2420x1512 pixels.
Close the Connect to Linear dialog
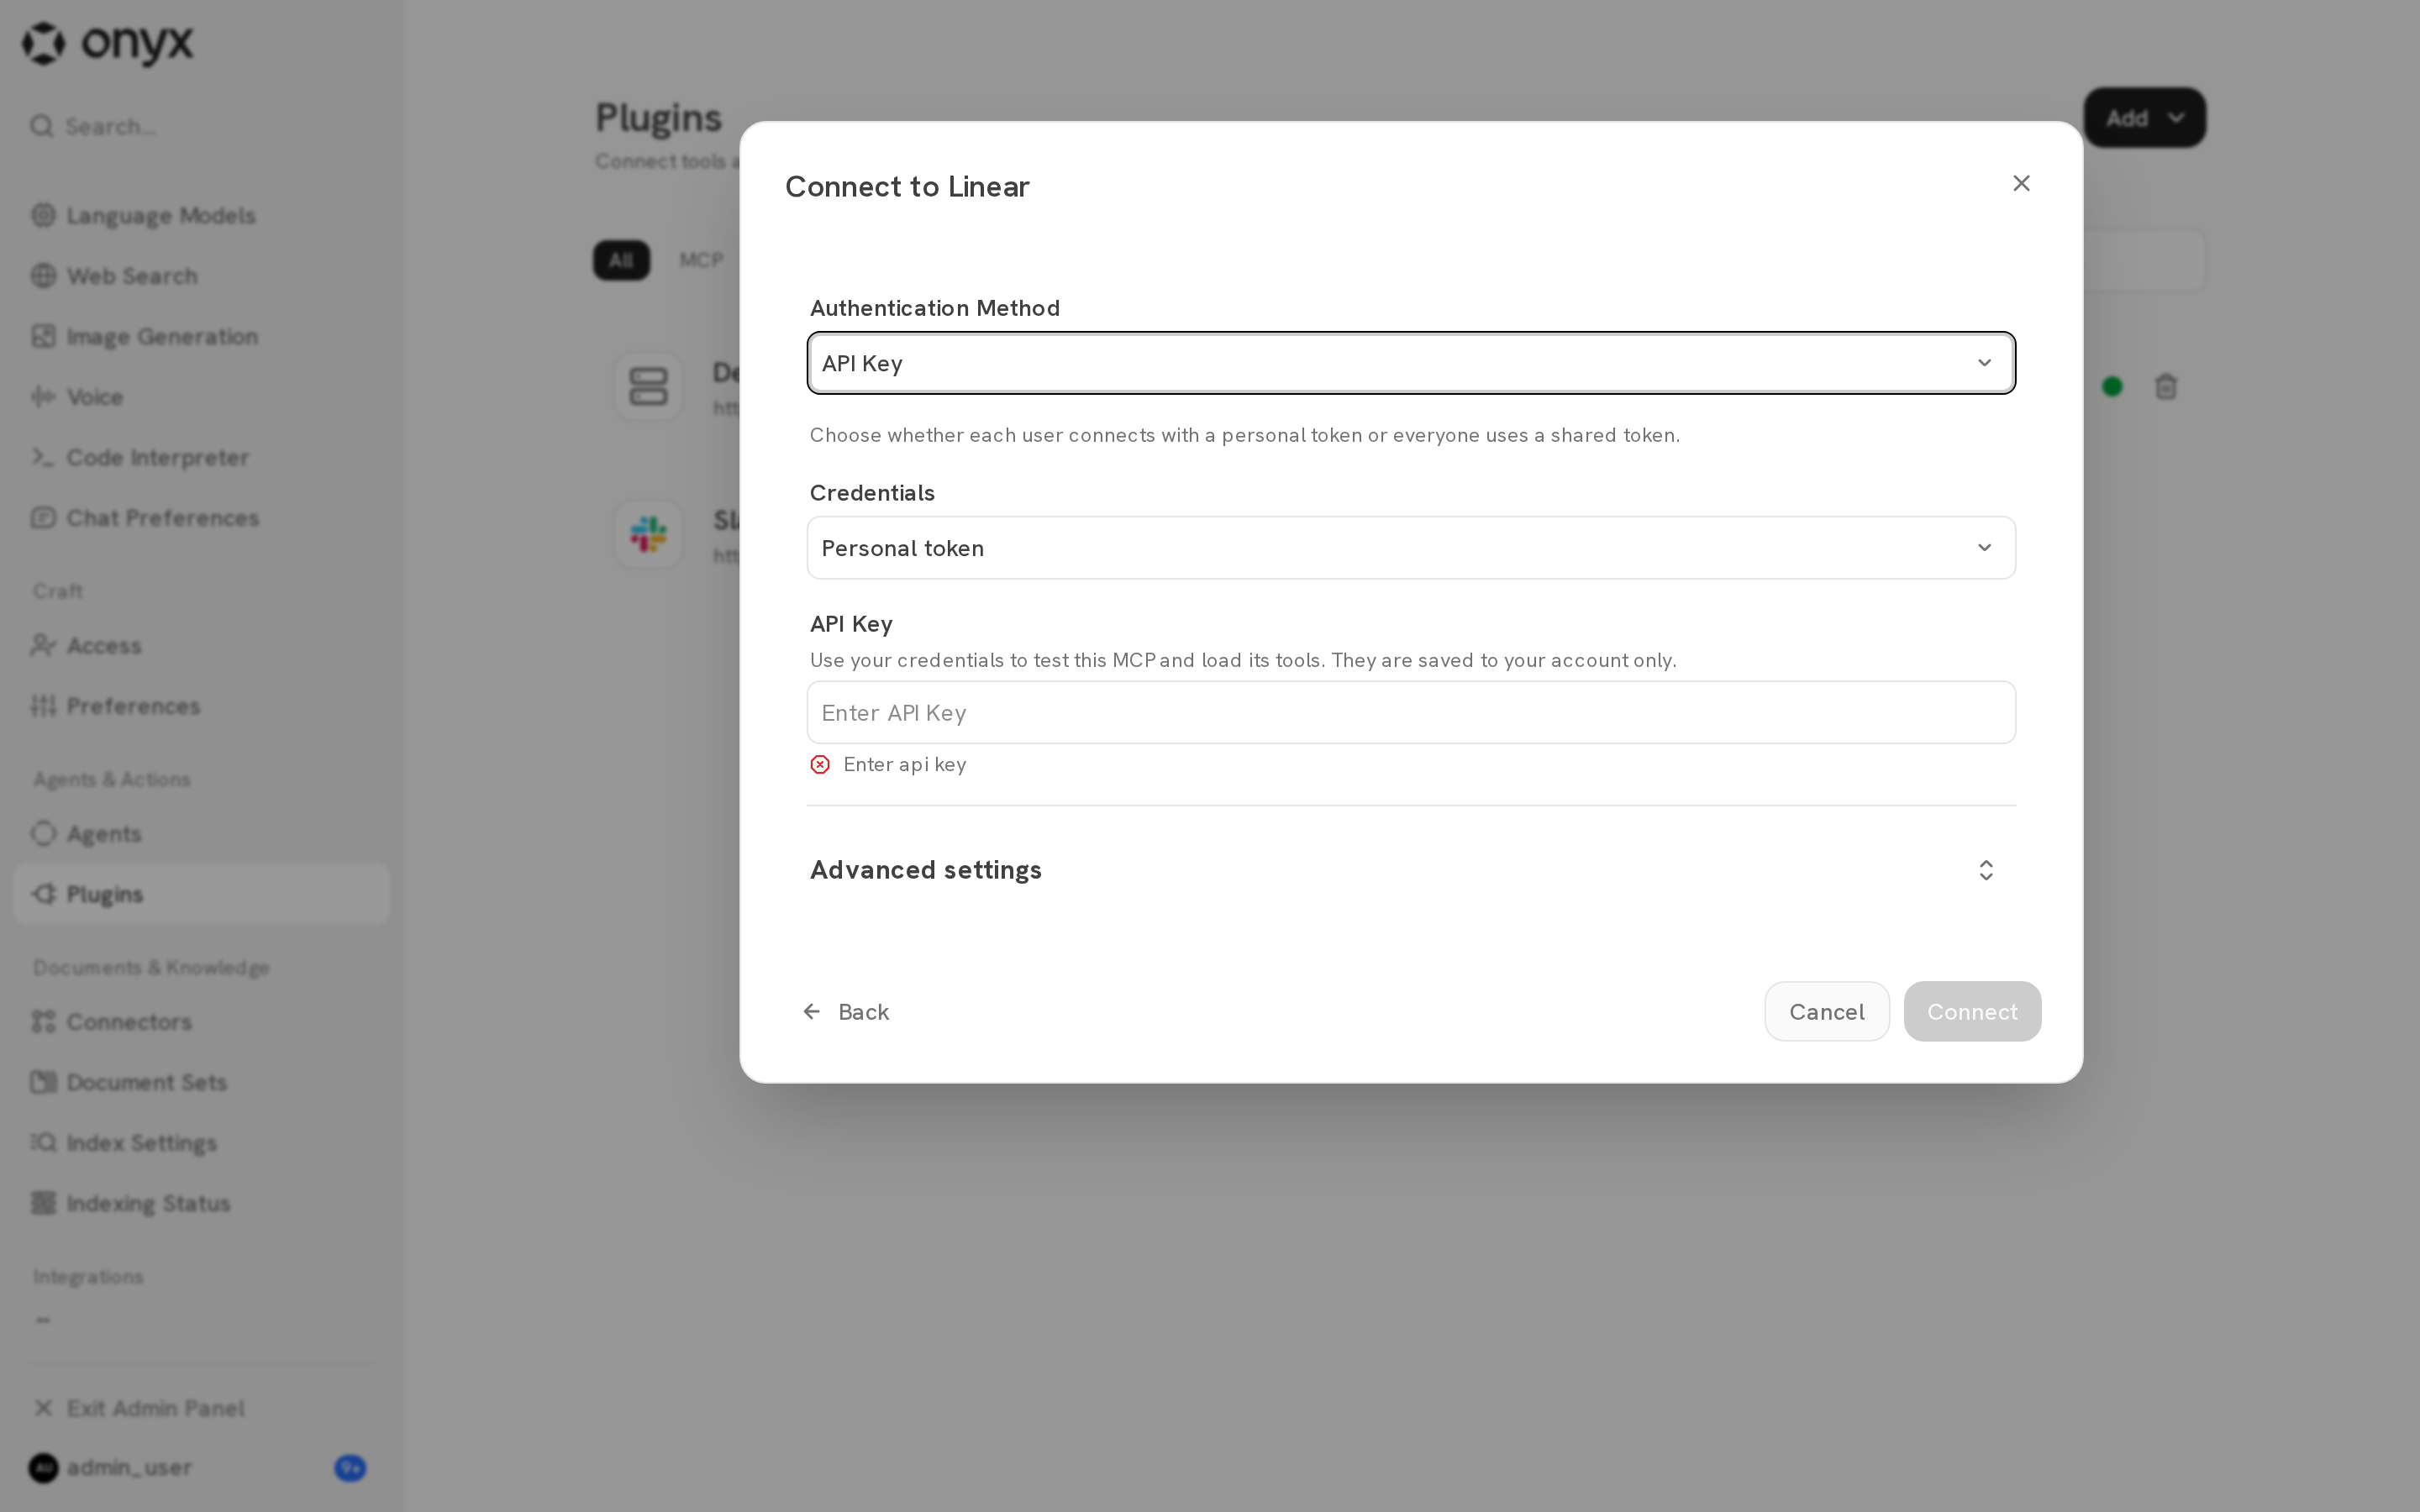coord(2021,183)
